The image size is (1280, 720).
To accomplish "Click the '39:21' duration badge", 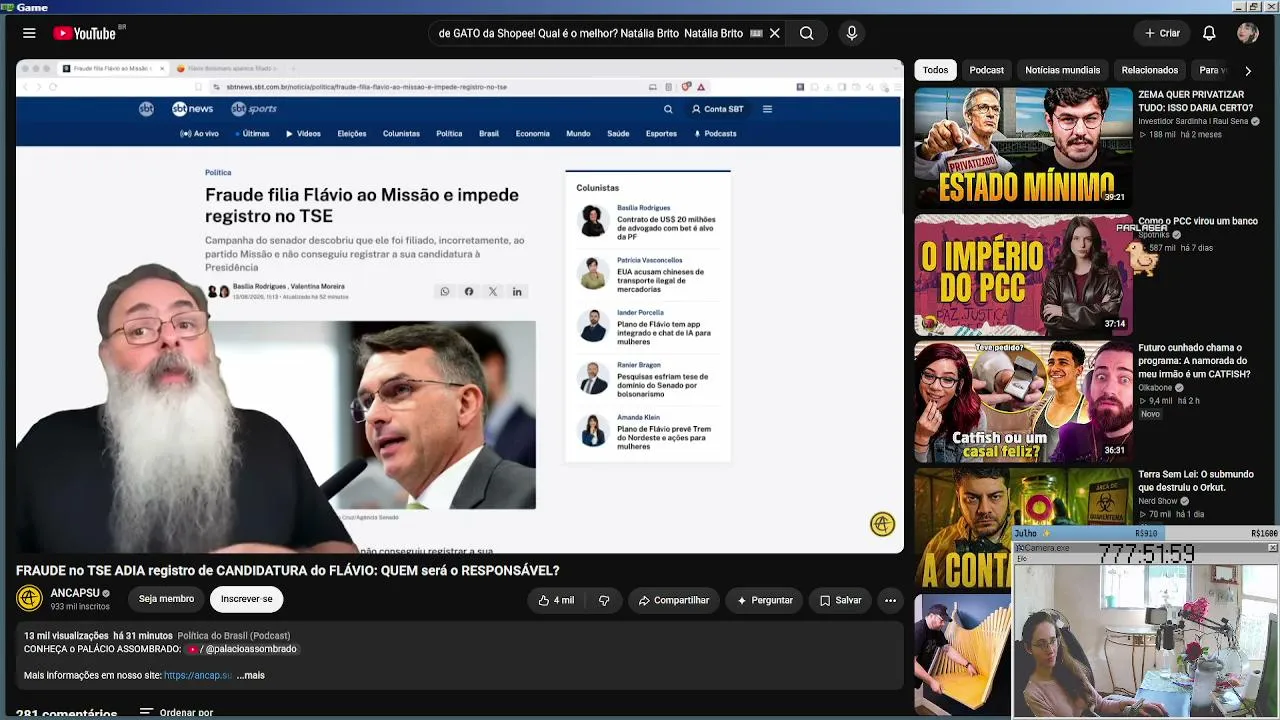I will click(x=1114, y=198).
